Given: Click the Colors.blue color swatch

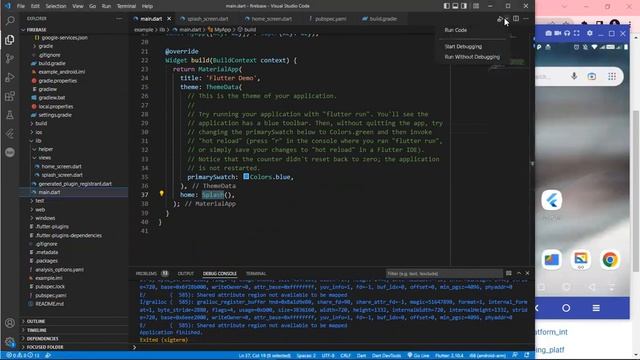Looking at the screenshot, I should point(246,176).
